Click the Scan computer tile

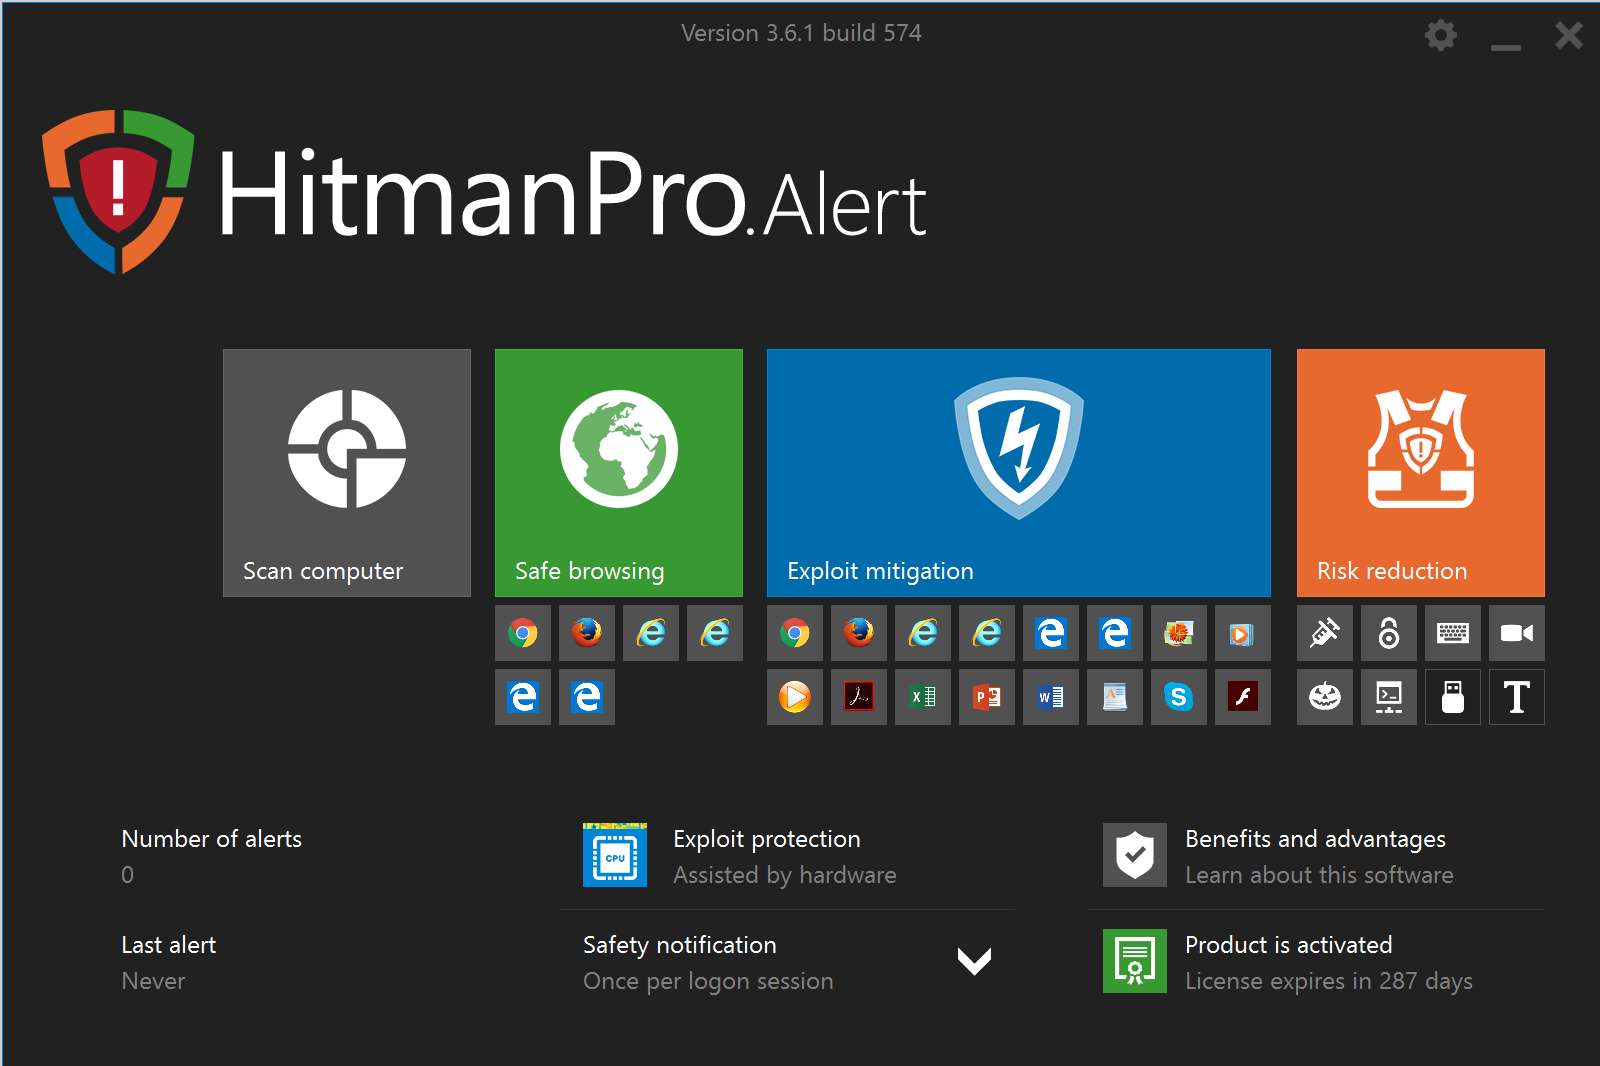tap(347, 473)
